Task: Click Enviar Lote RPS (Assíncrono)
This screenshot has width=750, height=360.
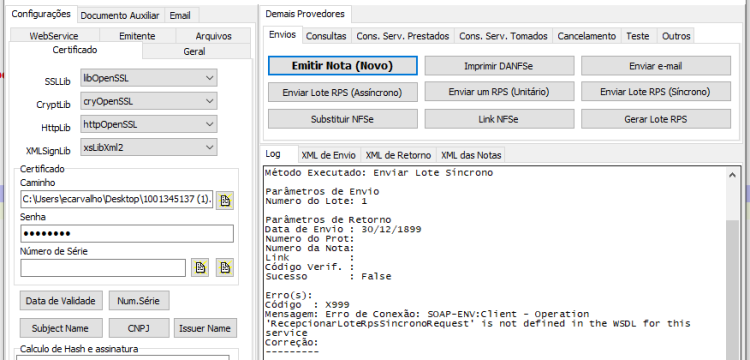Action: (x=342, y=92)
